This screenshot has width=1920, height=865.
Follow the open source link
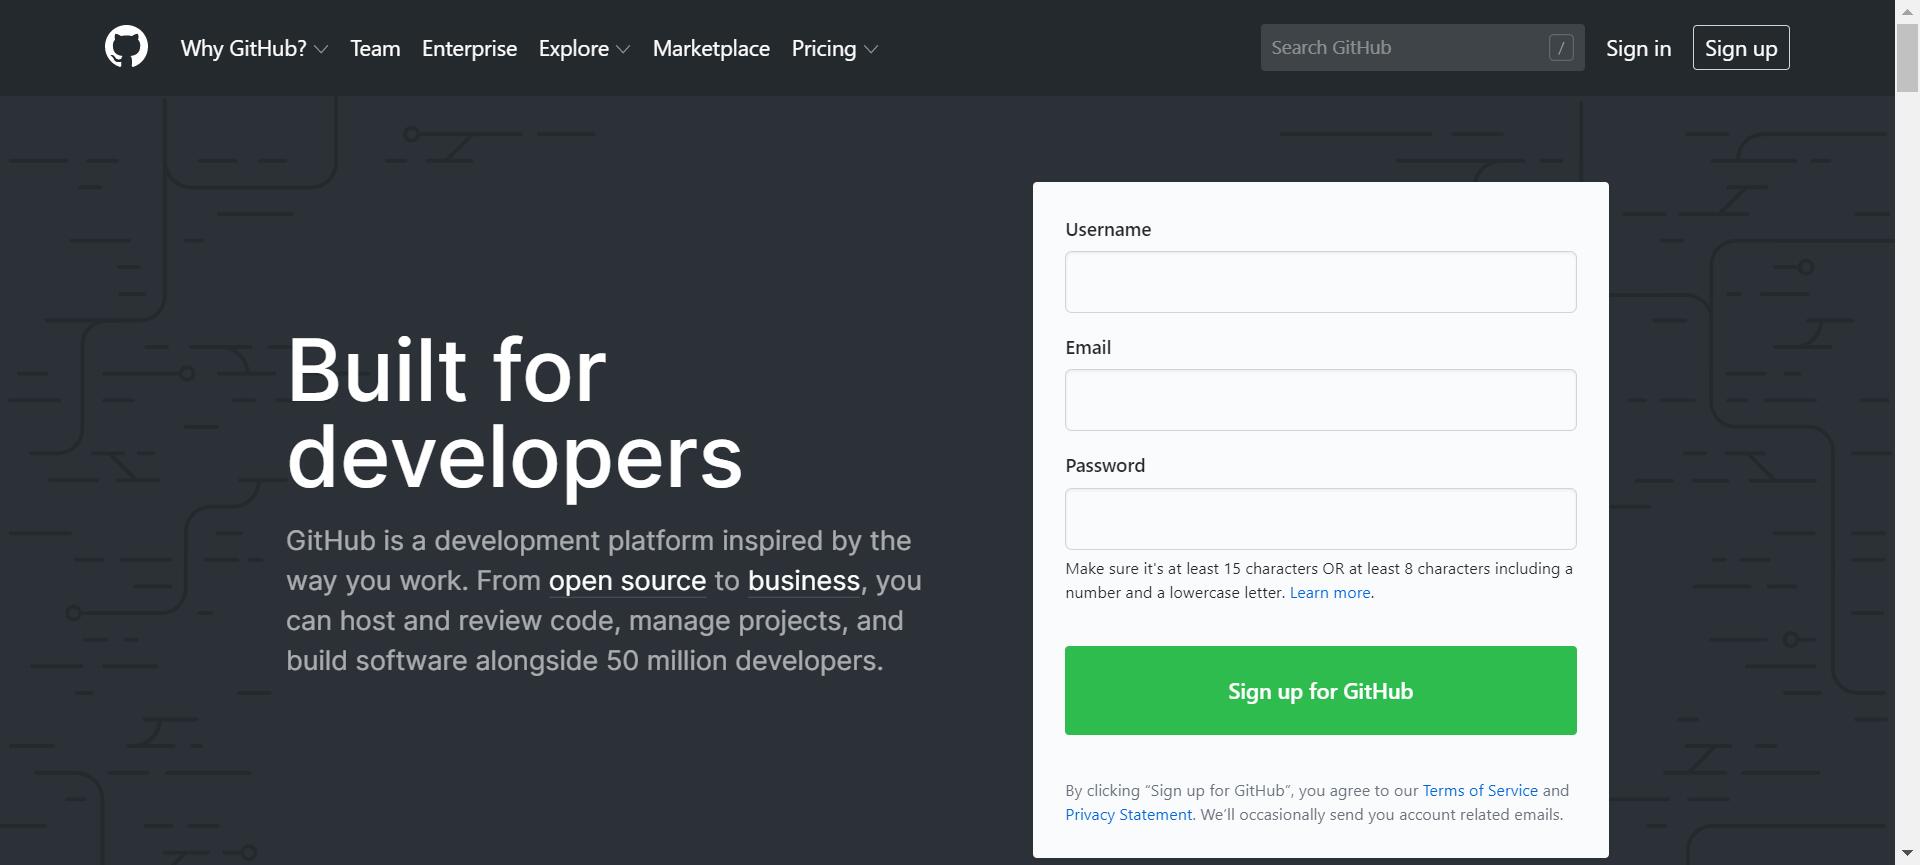[627, 580]
